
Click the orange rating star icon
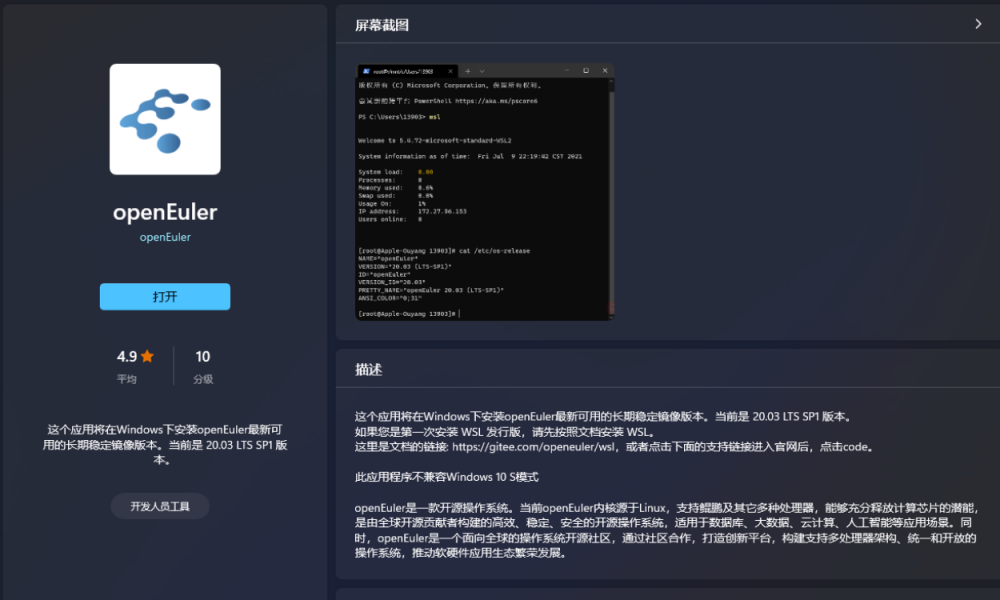(x=147, y=356)
